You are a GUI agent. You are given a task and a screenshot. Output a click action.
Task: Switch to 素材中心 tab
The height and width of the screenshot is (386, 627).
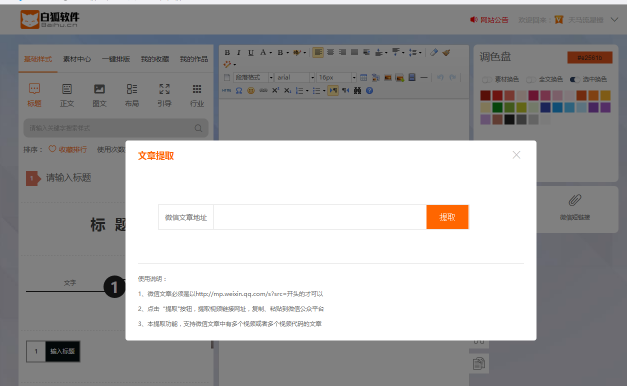point(77,59)
